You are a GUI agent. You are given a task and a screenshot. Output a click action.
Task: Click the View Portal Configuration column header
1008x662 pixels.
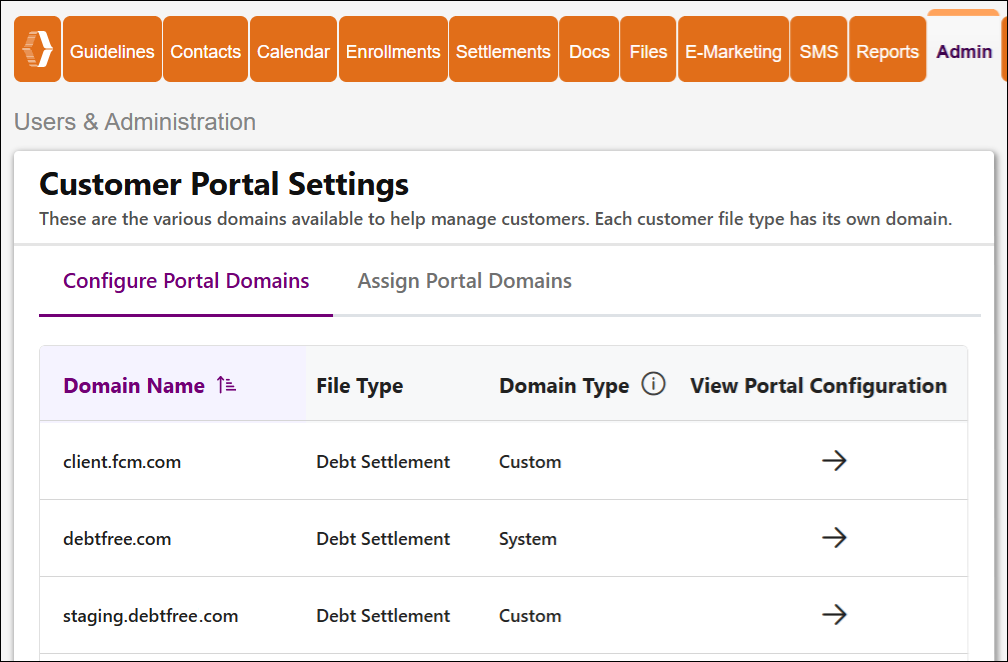click(818, 386)
